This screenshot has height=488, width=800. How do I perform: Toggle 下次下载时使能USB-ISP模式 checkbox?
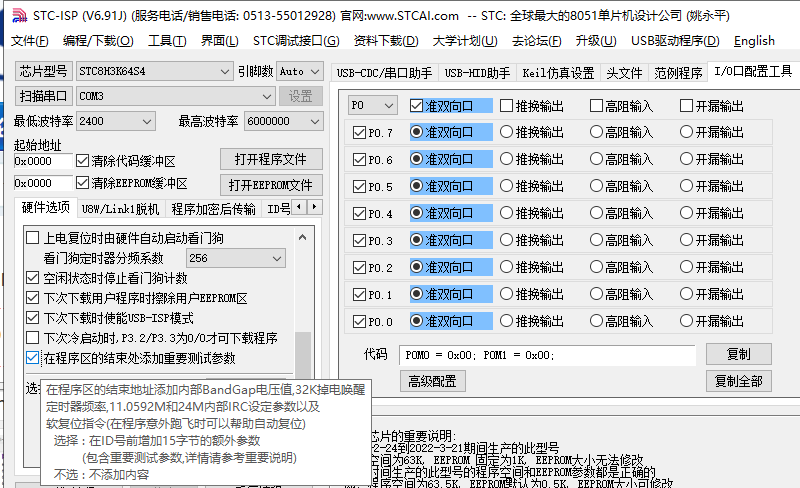pos(33,318)
